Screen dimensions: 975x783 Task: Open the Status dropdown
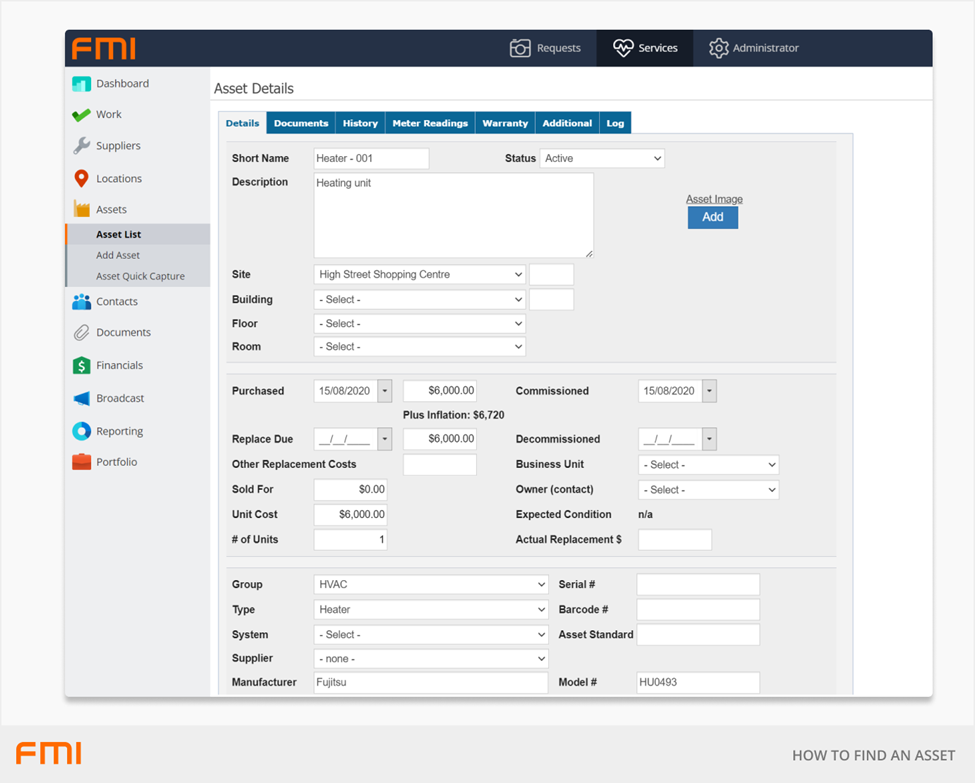(602, 159)
